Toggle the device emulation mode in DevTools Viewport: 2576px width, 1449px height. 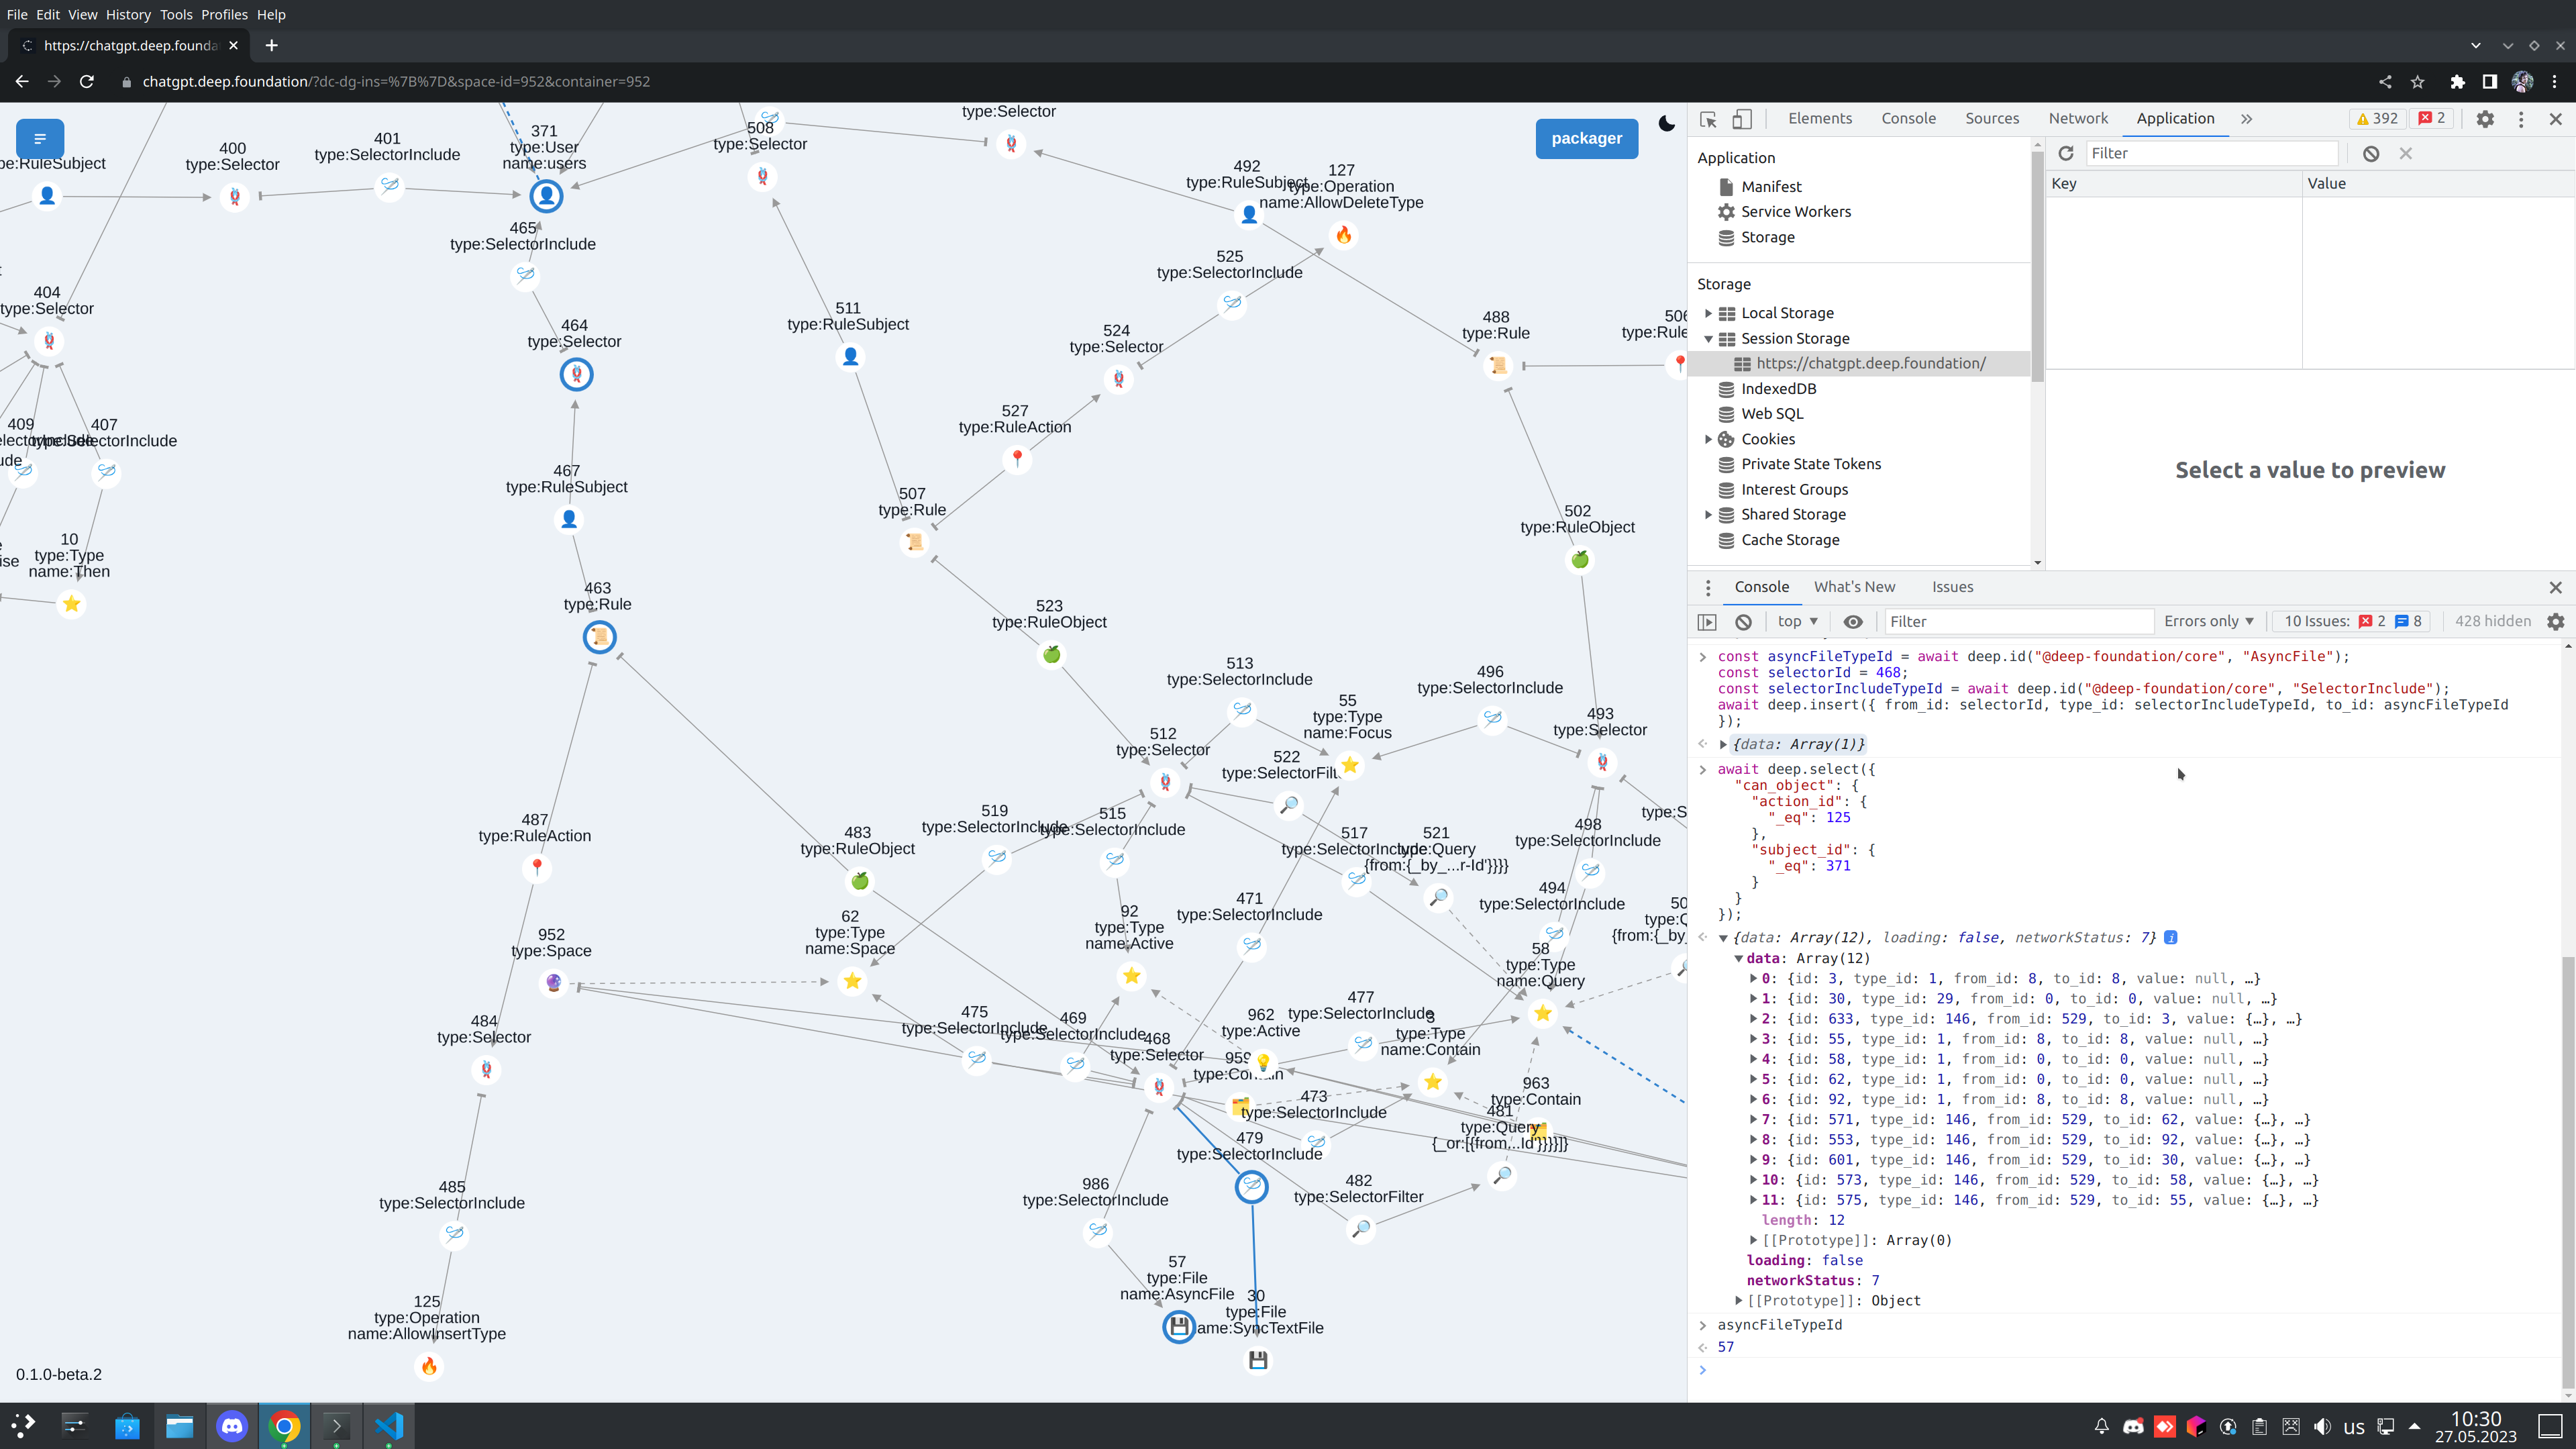(x=1742, y=119)
